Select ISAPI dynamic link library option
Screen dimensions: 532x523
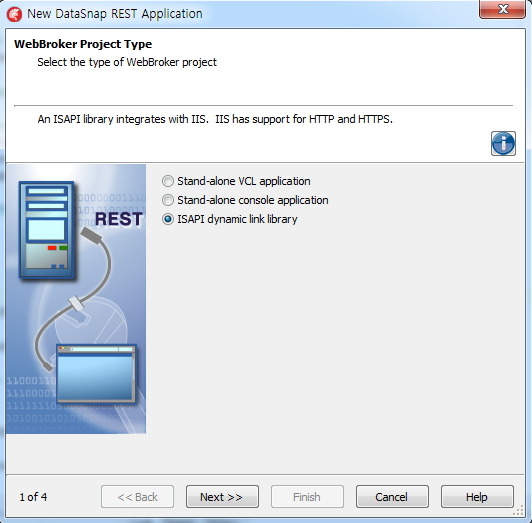point(230,219)
